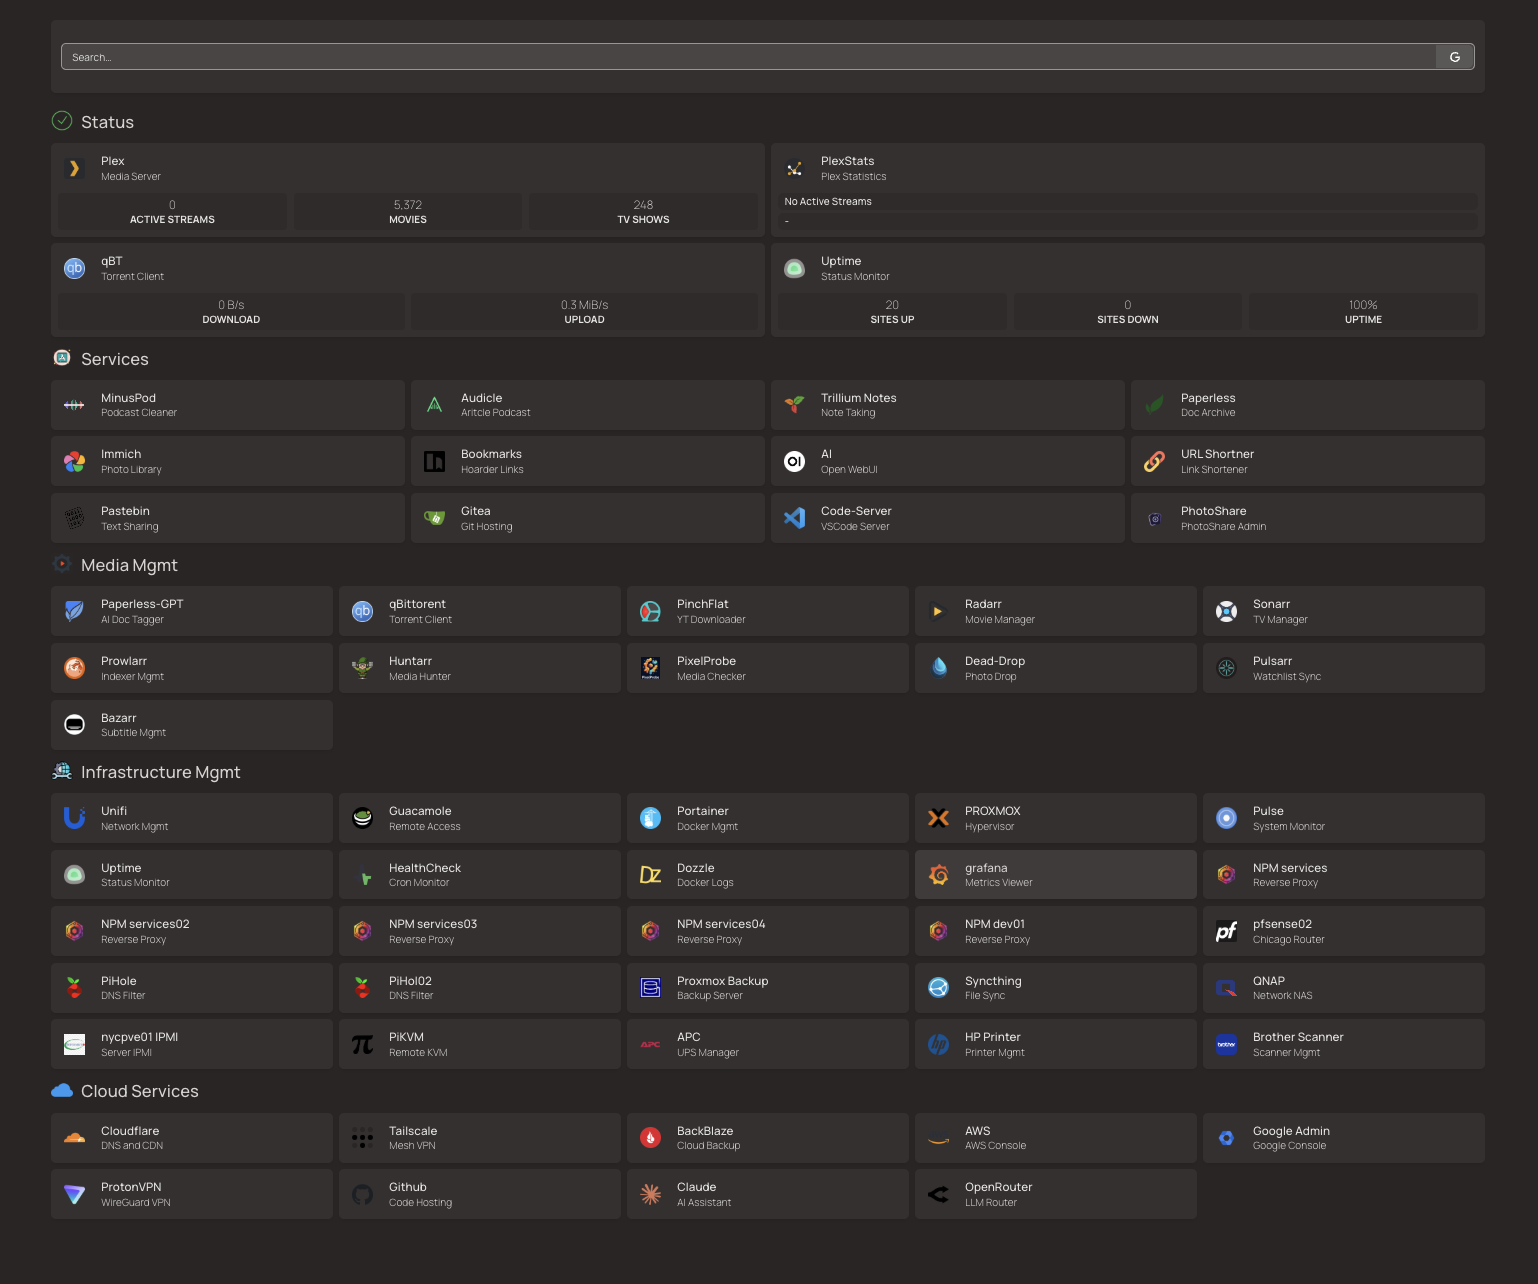Click the Github icon
The height and width of the screenshot is (1284, 1538).
click(362, 1194)
